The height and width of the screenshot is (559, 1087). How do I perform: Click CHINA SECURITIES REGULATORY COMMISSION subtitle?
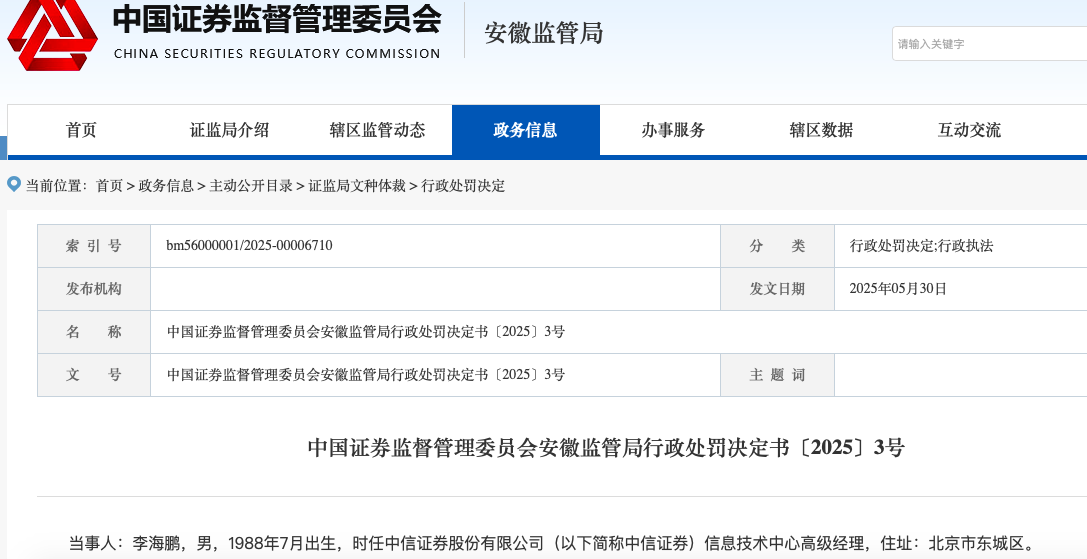[277, 53]
